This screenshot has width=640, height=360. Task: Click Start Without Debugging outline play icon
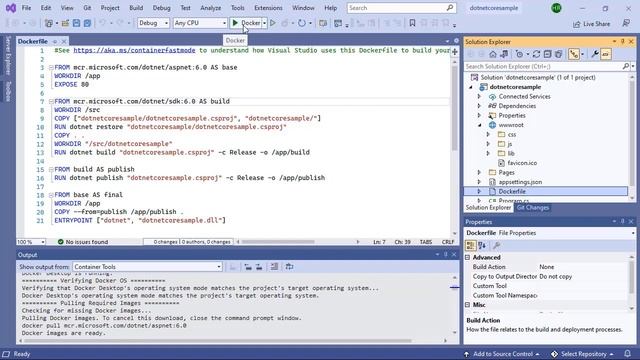(x=273, y=23)
